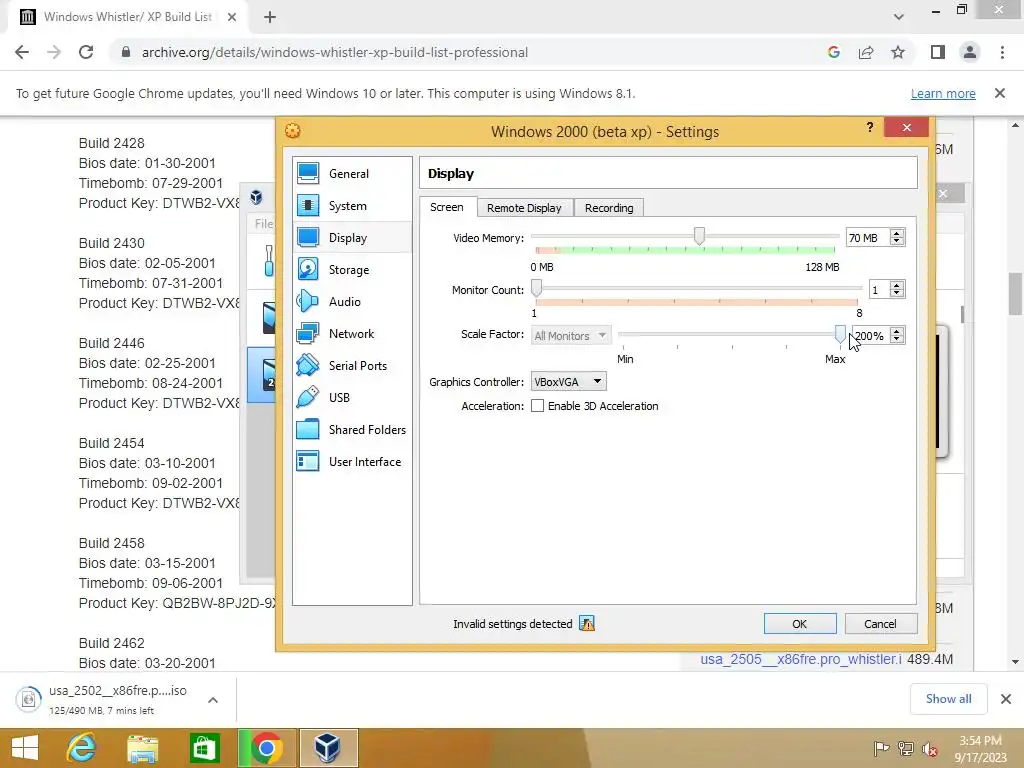
Task: Open Shared Folders icon
Action: 308,430
